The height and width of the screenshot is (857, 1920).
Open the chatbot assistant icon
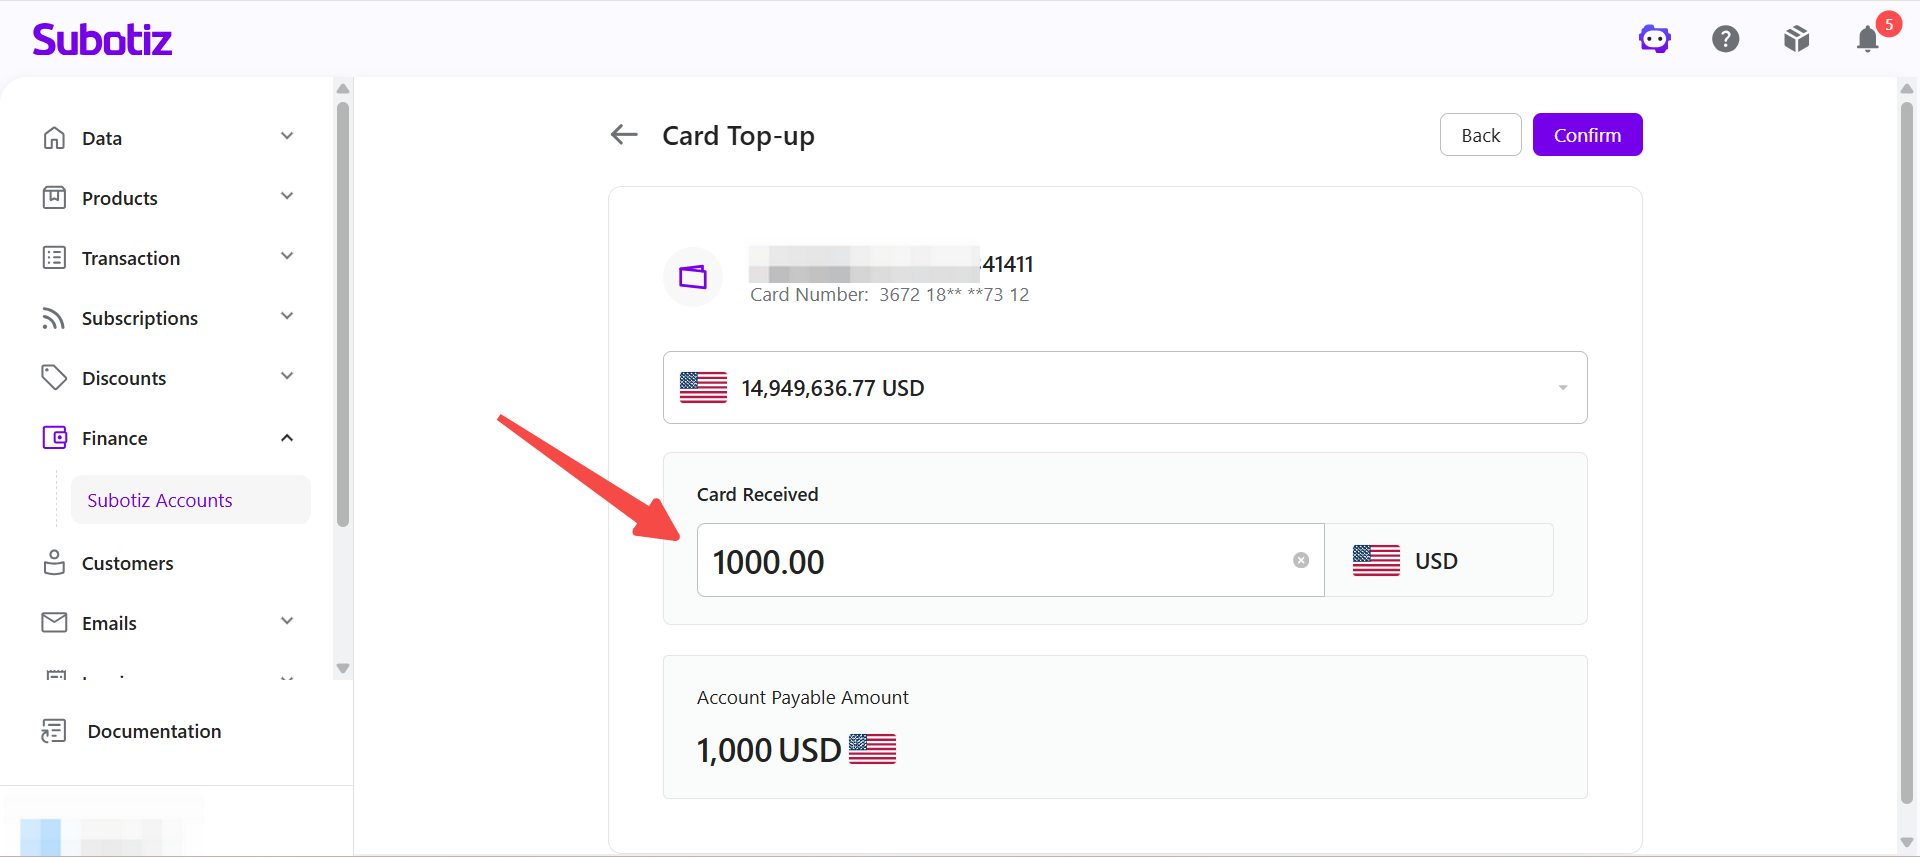coord(1655,39)
